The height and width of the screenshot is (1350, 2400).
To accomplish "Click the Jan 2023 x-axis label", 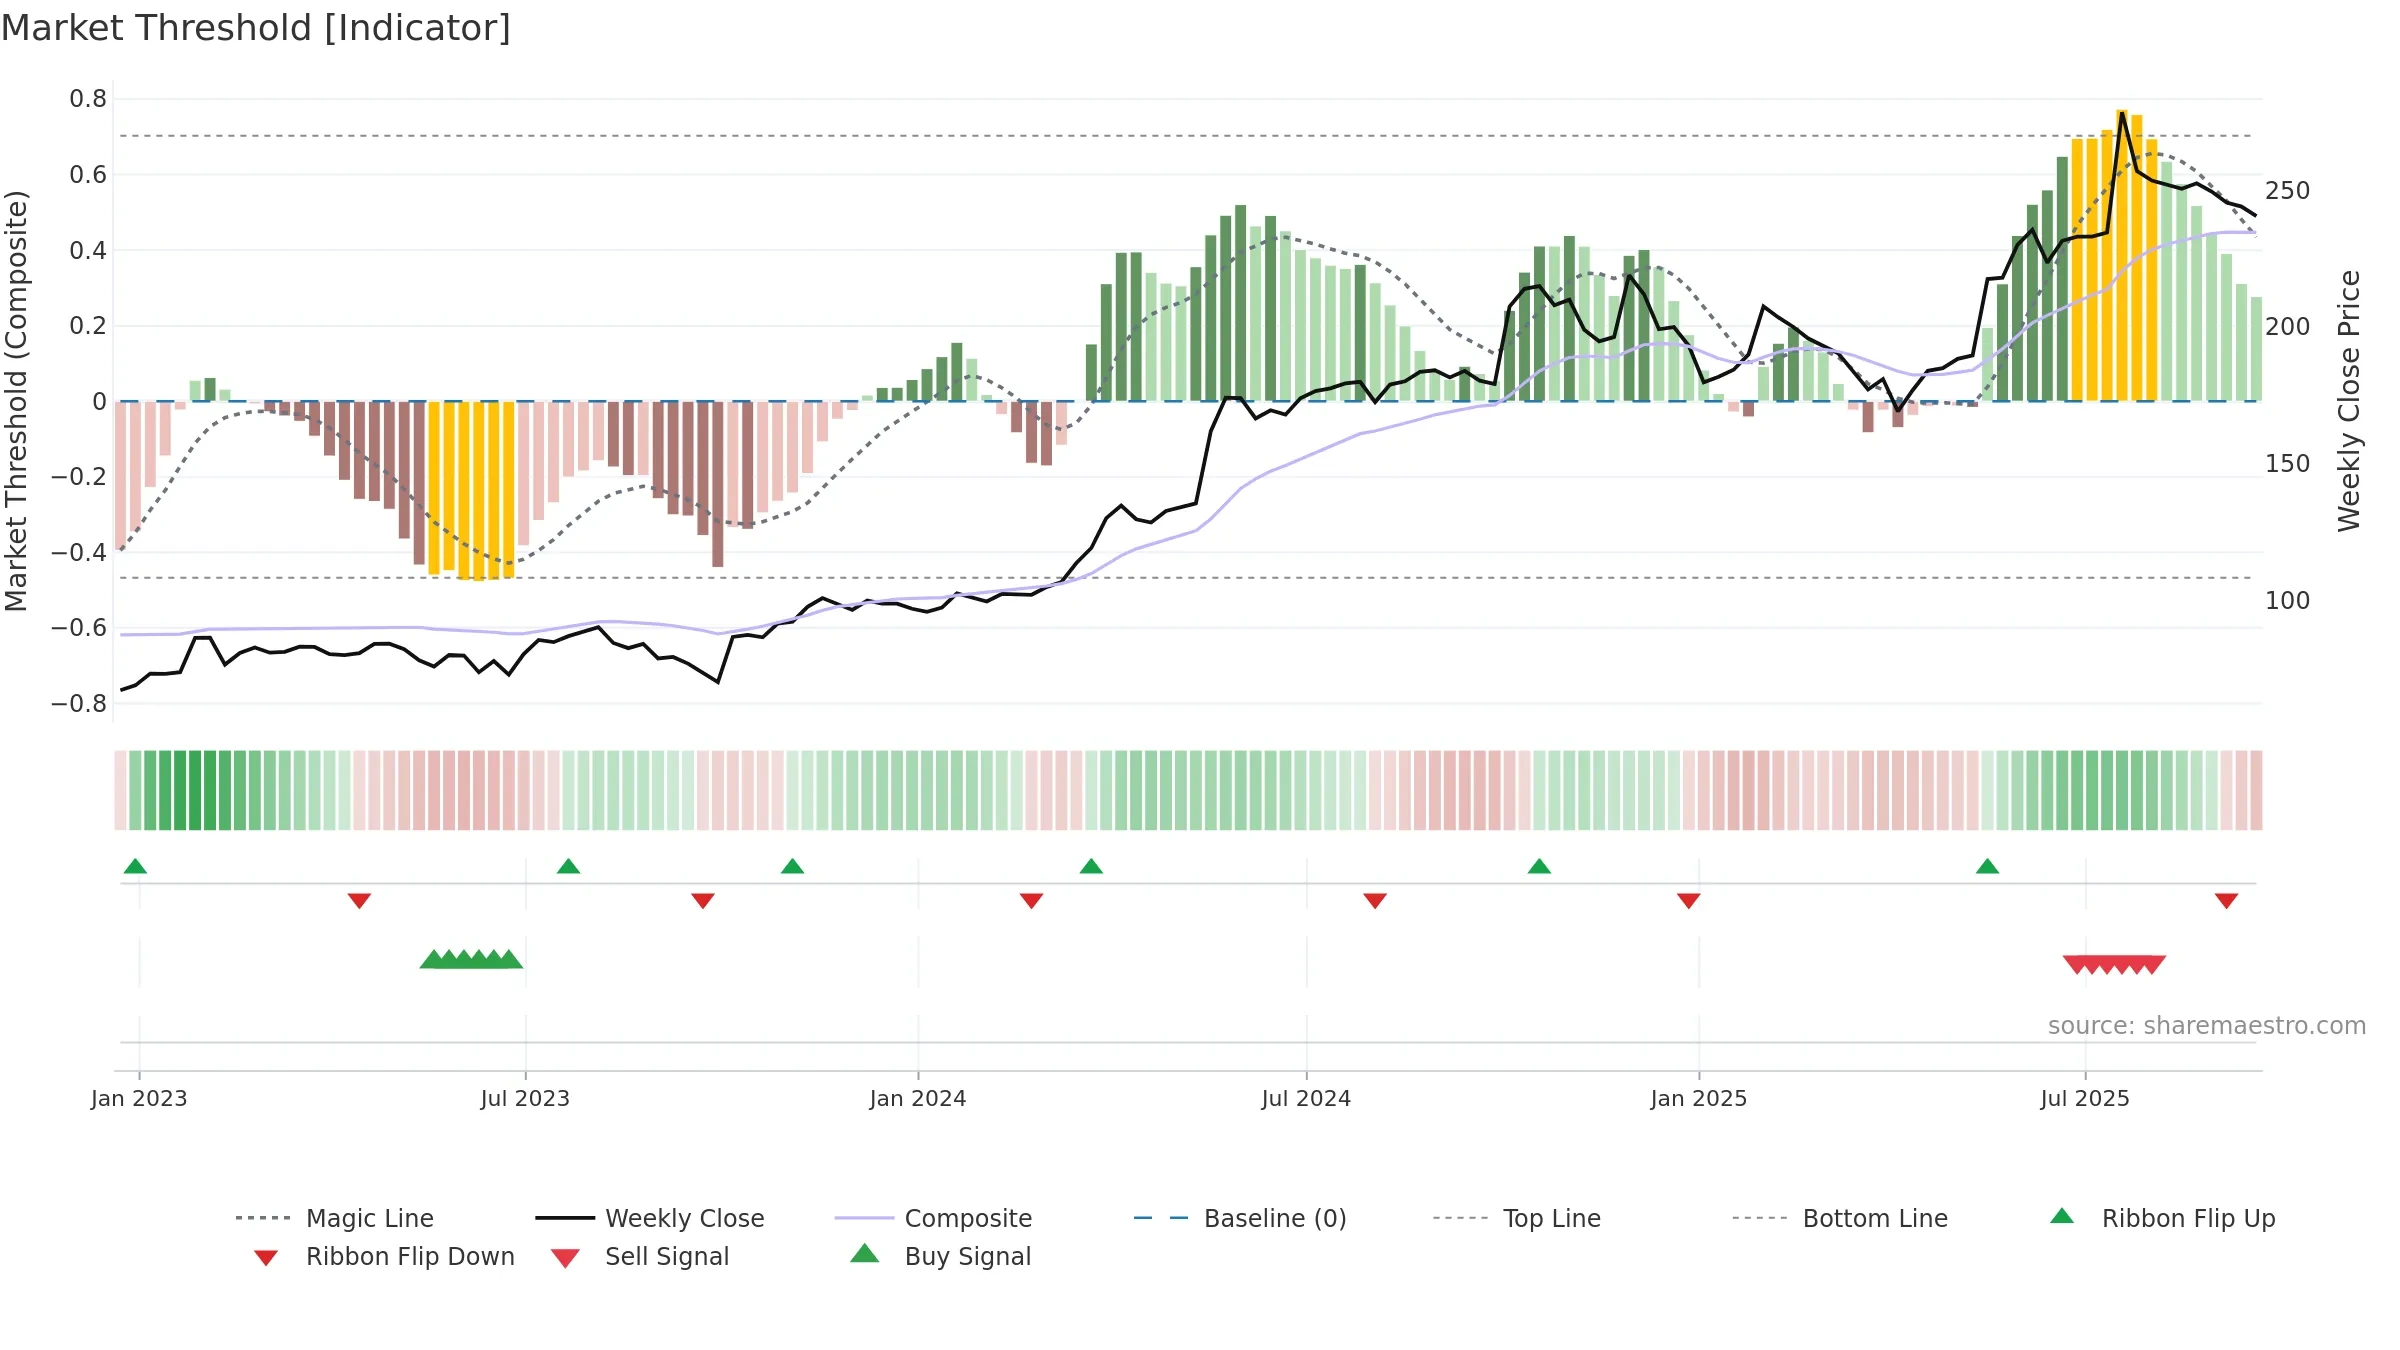I will 139,1099.
